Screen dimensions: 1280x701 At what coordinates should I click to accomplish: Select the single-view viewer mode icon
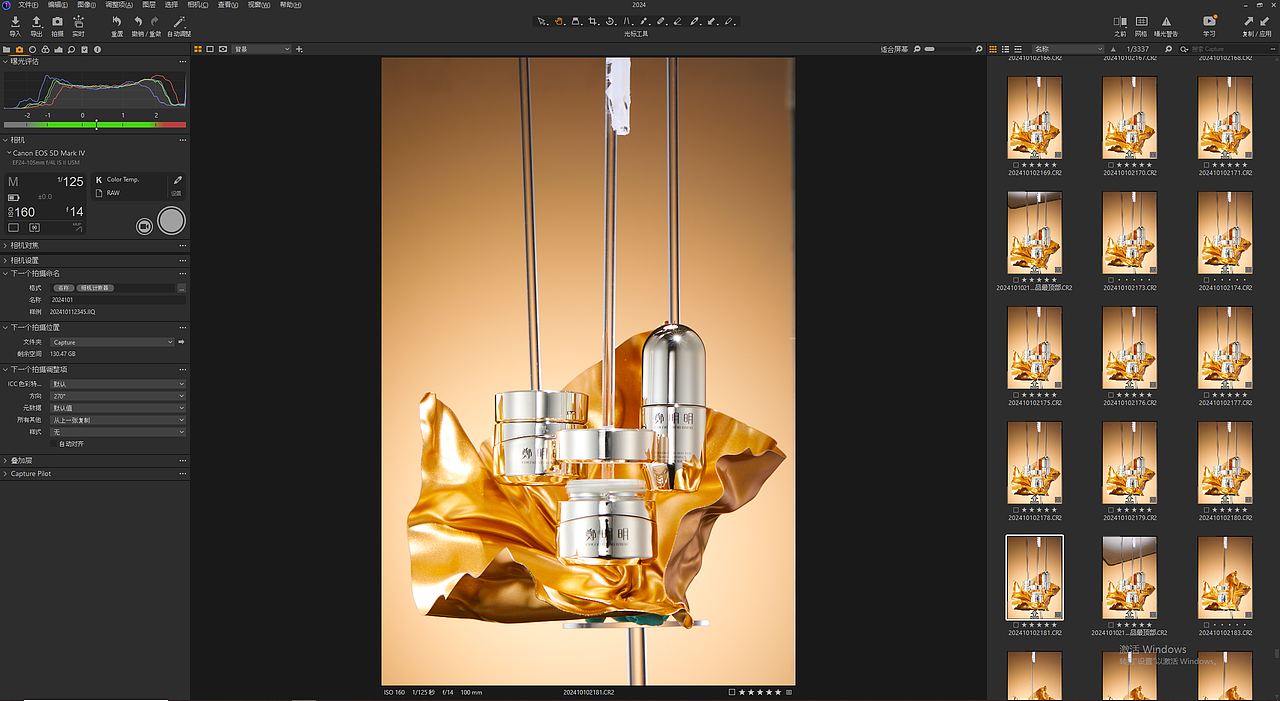[209, 49]
